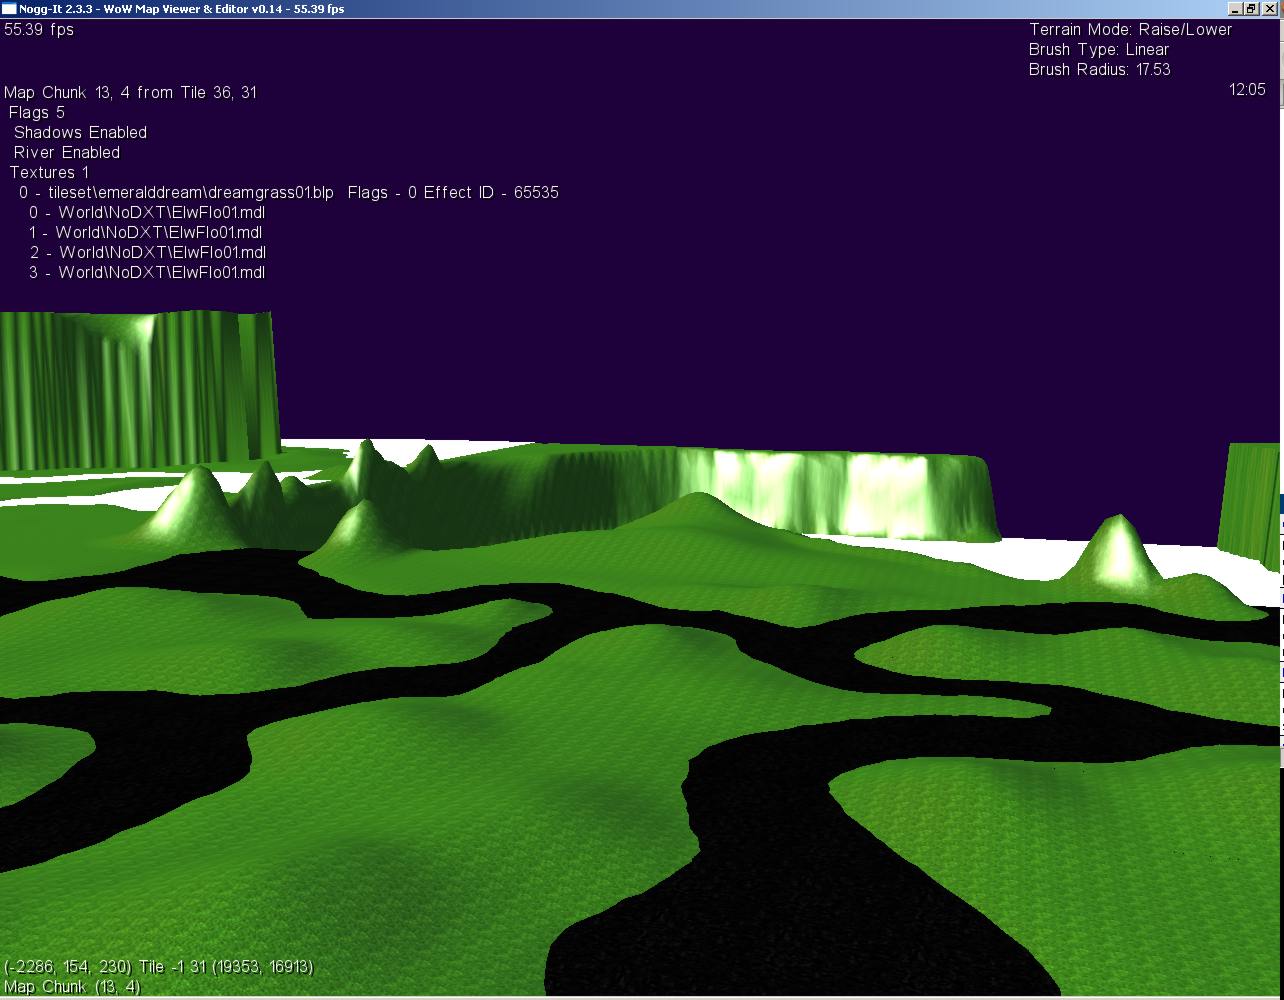Click model entry '1 - World\NoDXT\ElwFlo01.mdl'
Viewport: 1284px width, 1000px height.
click(147, 232)
